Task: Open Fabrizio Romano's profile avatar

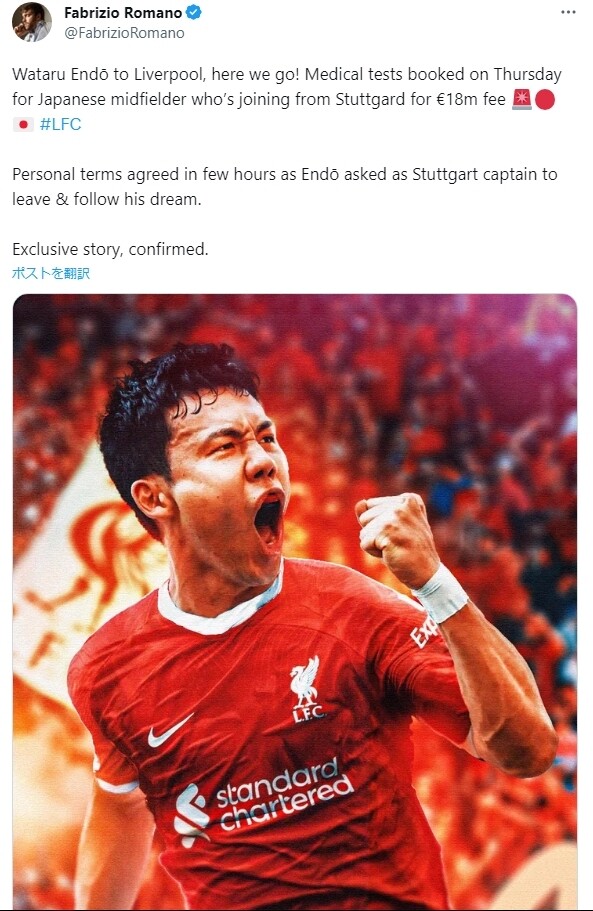Action: point(32,21)
